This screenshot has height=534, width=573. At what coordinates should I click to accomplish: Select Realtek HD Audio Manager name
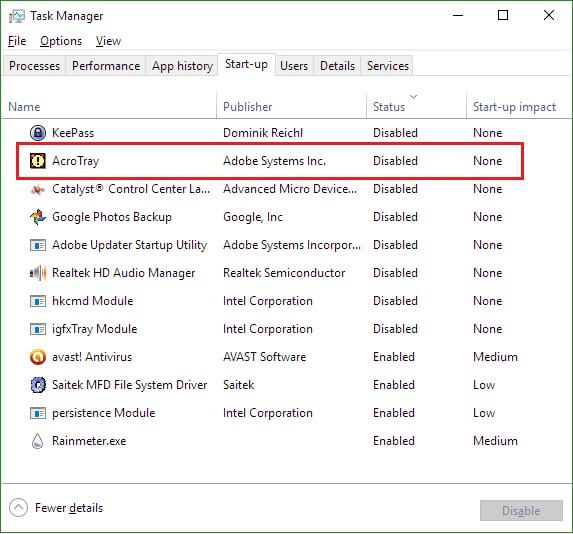point(123,273)
